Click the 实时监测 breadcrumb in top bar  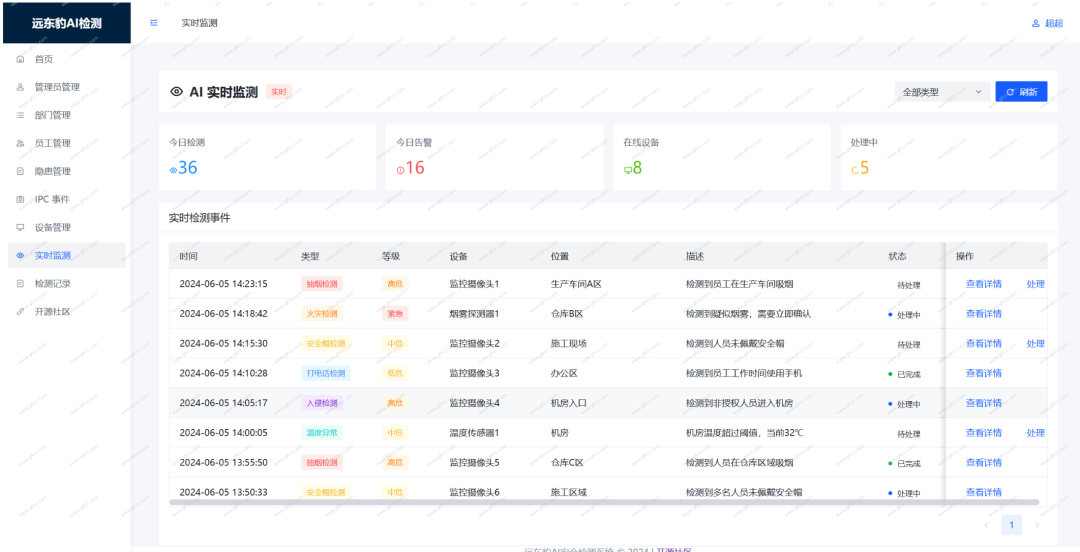[200, 23]
